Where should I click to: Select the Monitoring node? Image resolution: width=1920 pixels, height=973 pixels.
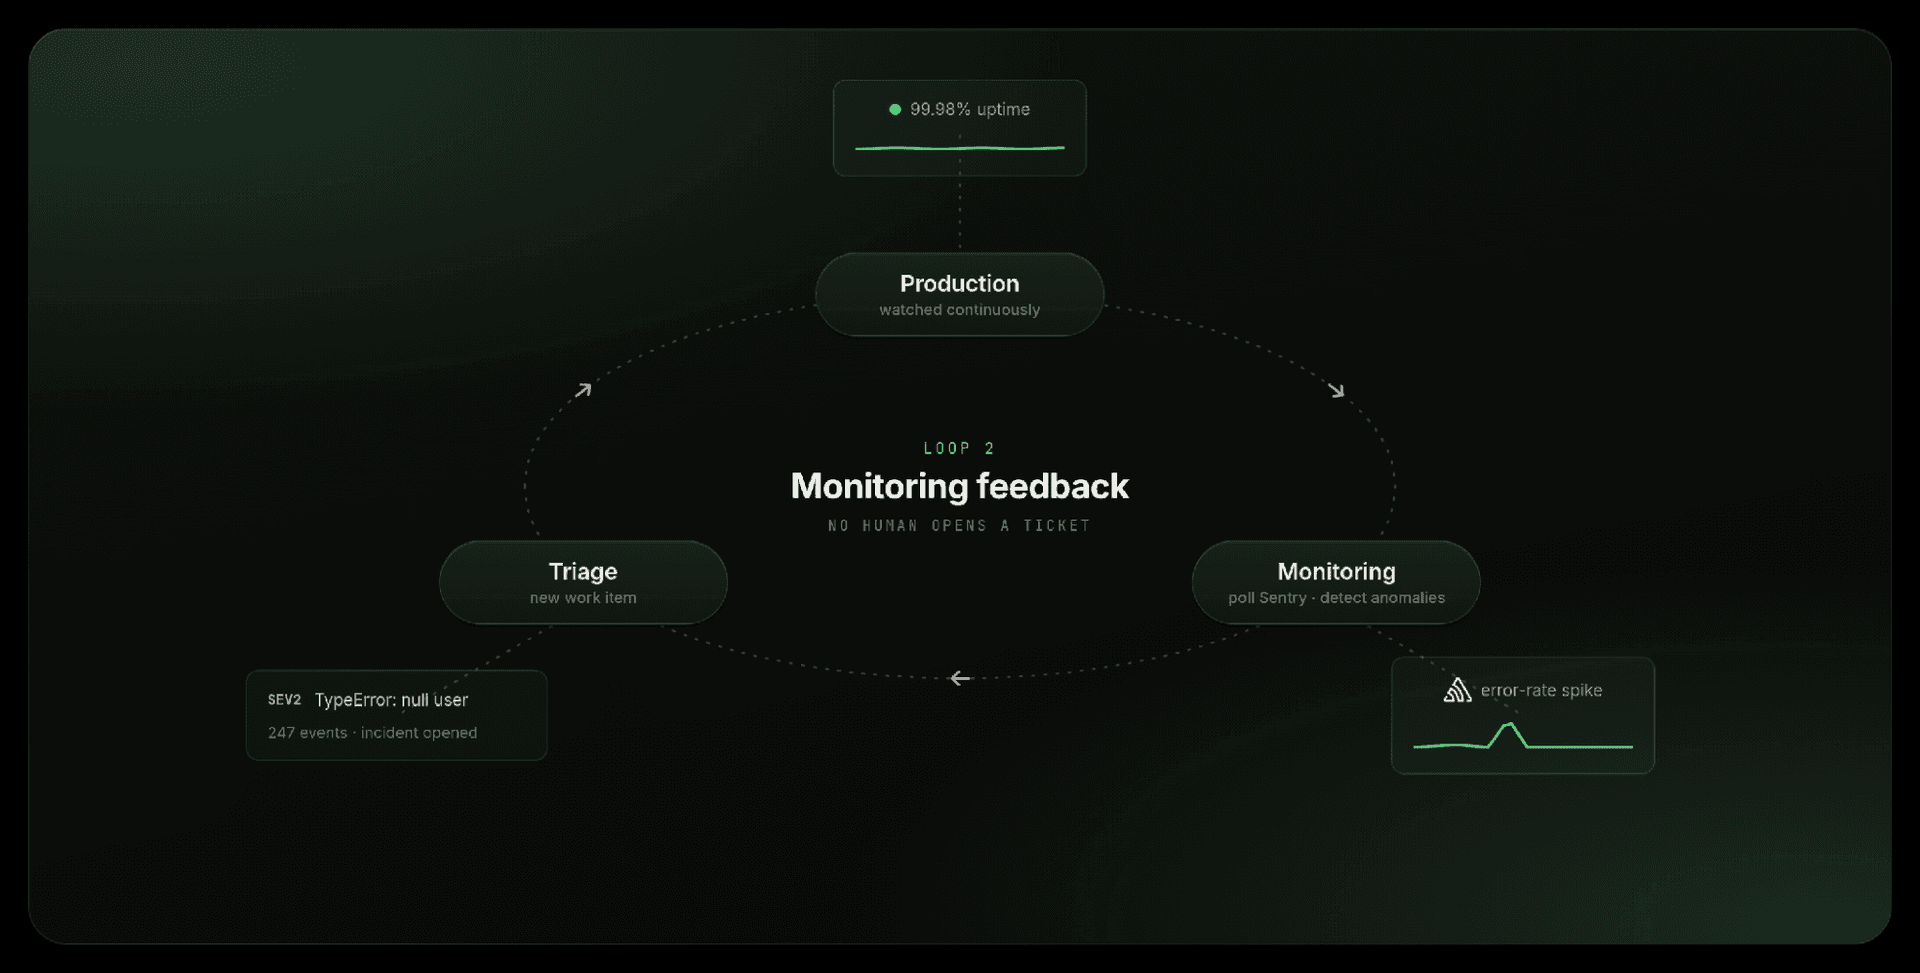click(x=1336, y=582)
